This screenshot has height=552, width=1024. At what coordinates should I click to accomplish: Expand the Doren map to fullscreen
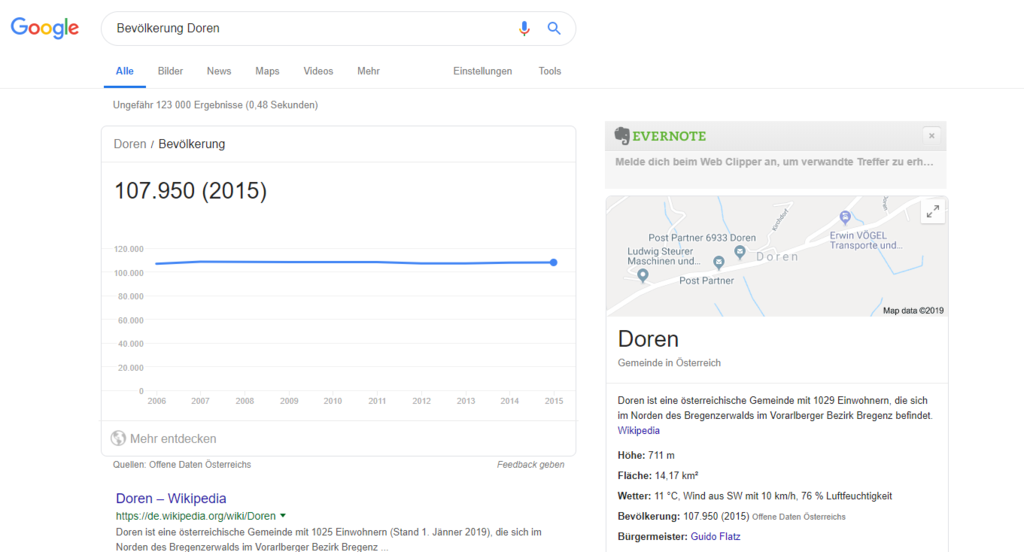pos(932,211)
